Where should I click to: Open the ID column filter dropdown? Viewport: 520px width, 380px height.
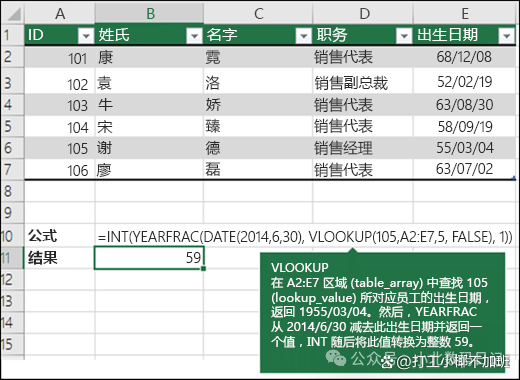point(86,36)
